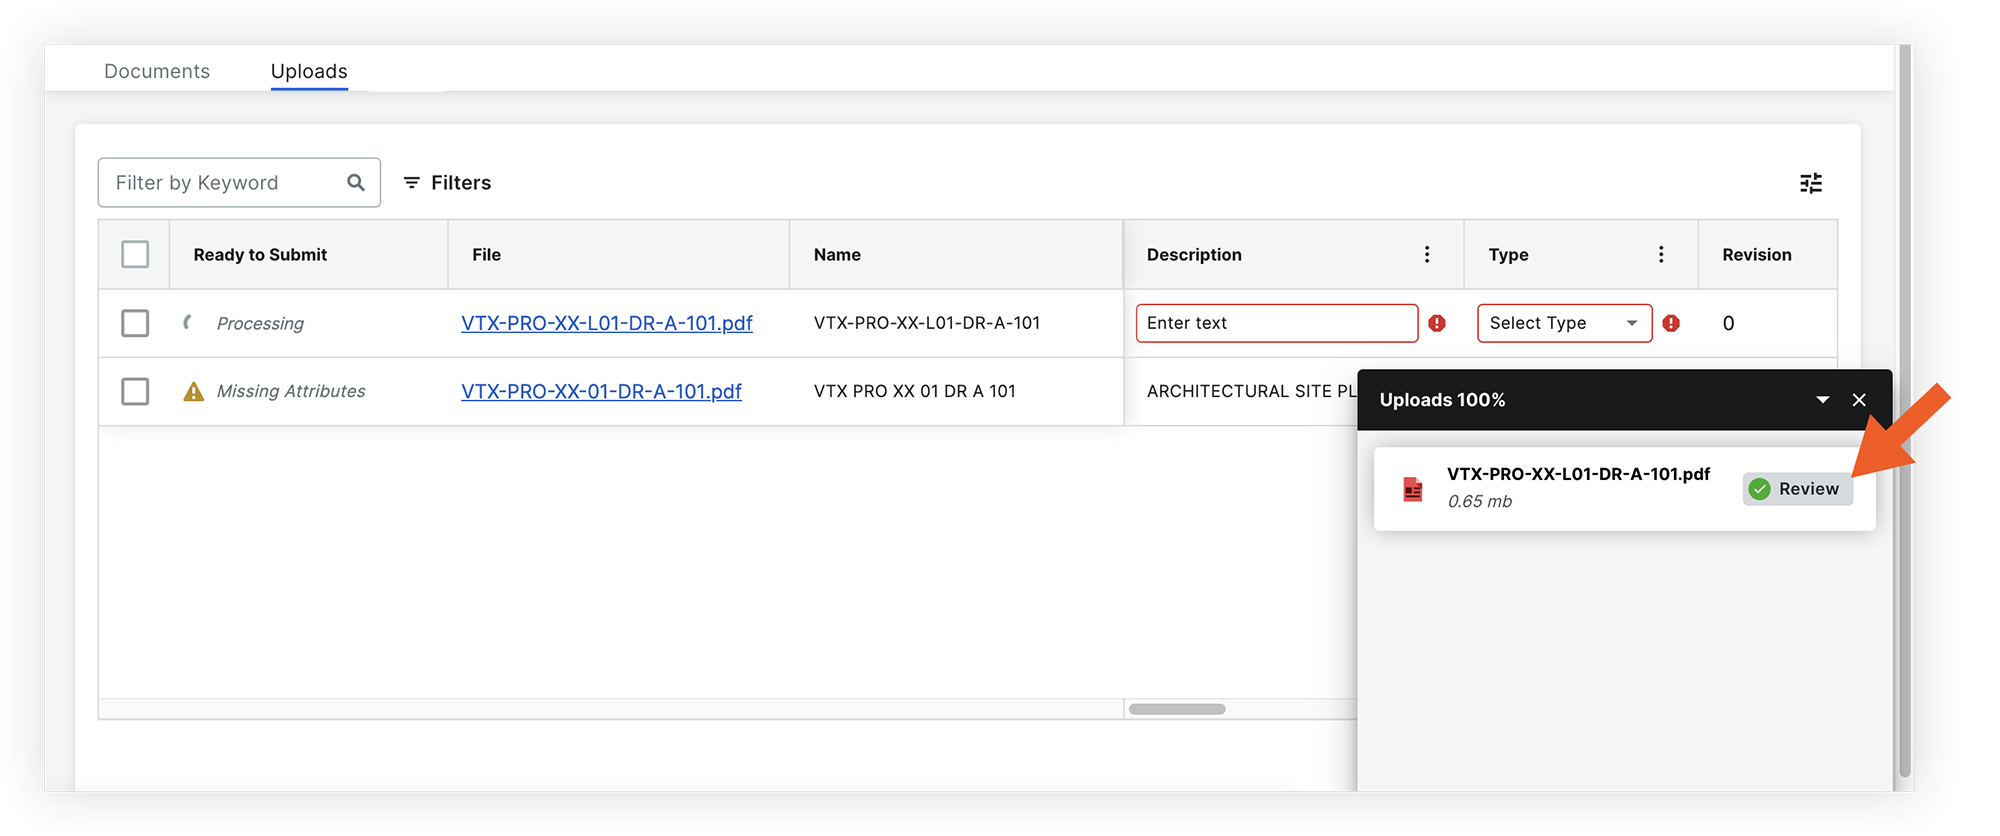Image resolution: width=2000 pixels, height=836 pixels.
Task: Open Type column three-dot menu
Action: pyautogui.click(x=1661, y=255)
